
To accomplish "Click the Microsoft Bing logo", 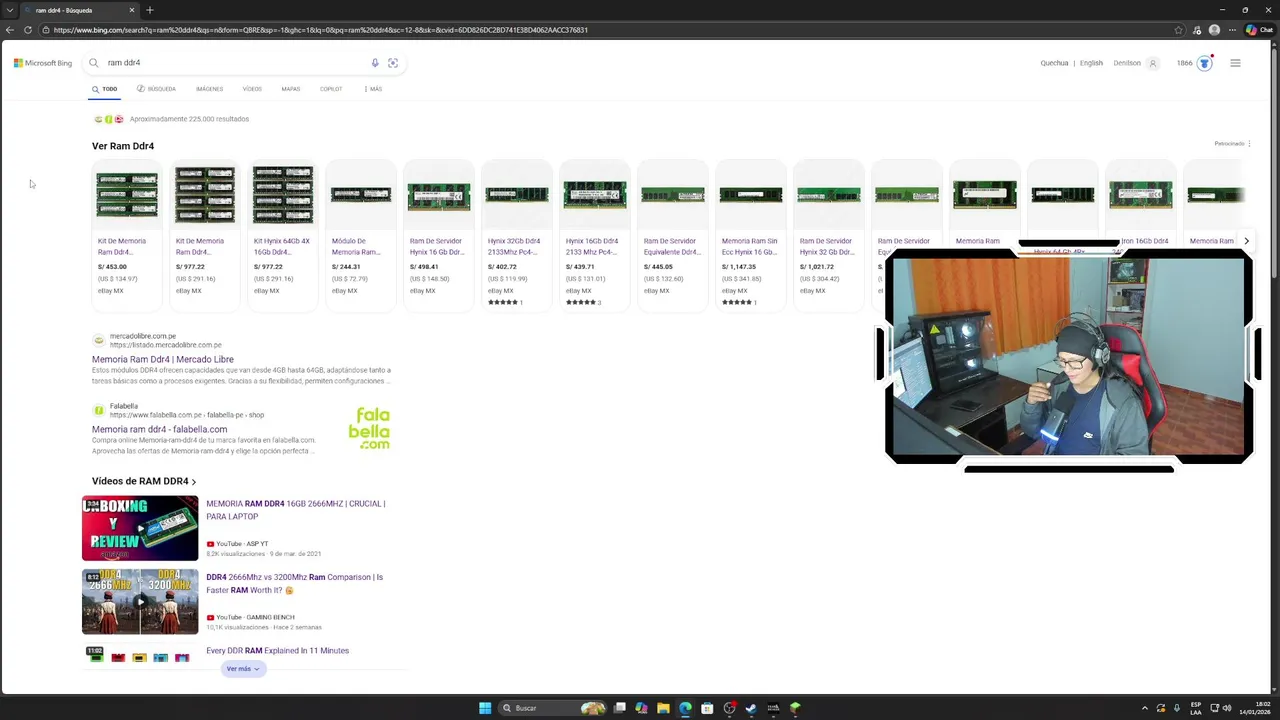I will click(x=43, y=63).
